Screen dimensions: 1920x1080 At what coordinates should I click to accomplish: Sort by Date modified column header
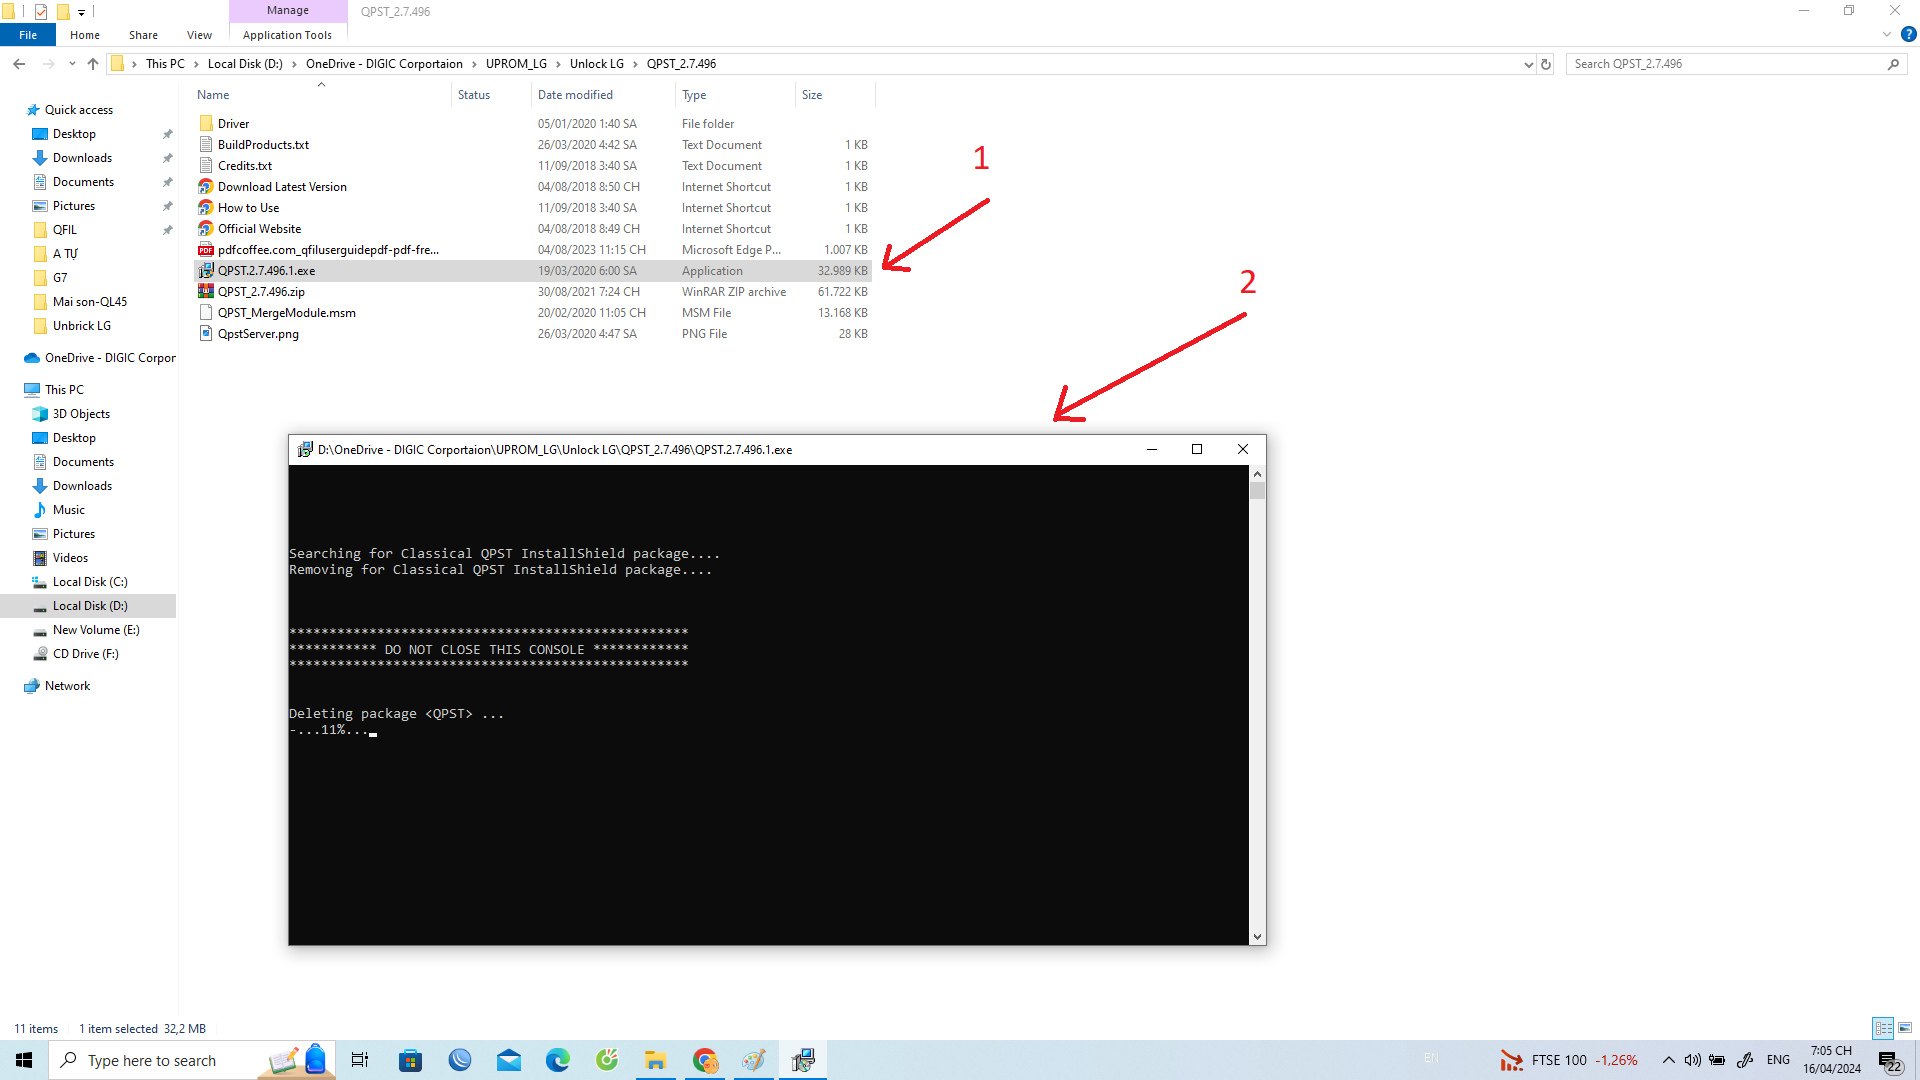tap(575, 95)
